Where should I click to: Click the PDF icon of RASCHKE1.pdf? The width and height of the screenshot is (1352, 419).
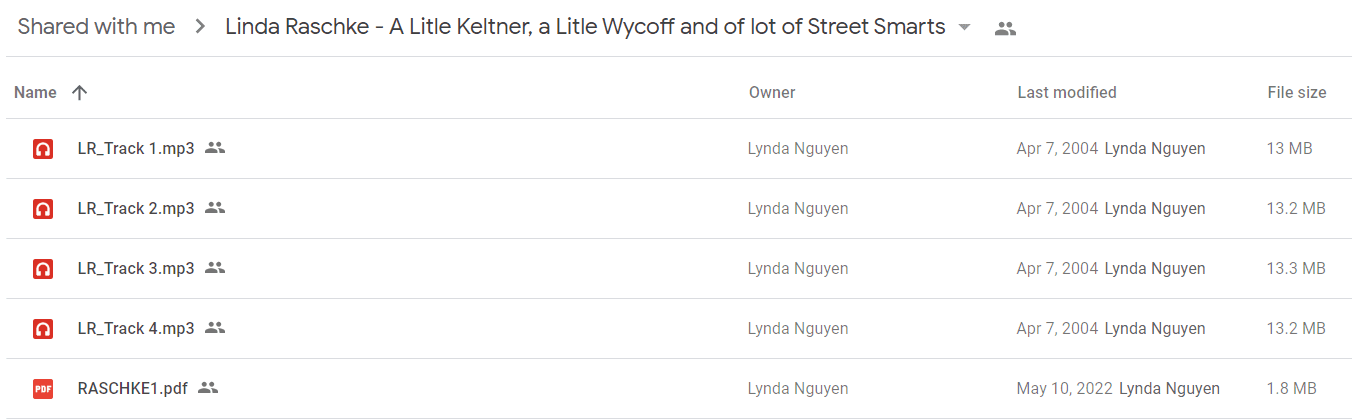(x=42, y=389)
